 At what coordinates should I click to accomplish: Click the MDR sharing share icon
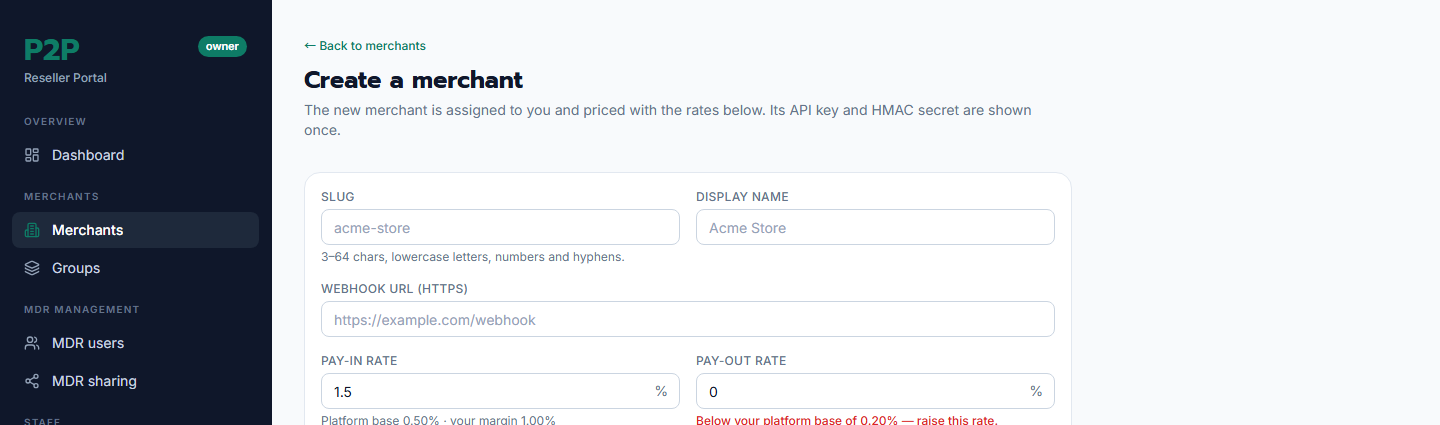[32, 381]
